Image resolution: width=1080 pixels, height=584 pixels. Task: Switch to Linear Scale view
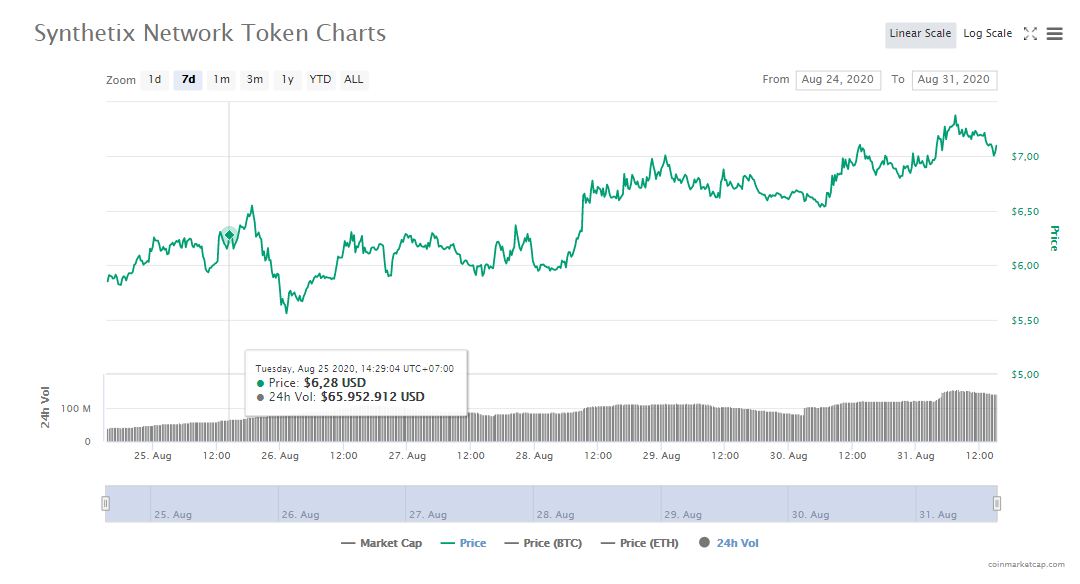(920, 33)
